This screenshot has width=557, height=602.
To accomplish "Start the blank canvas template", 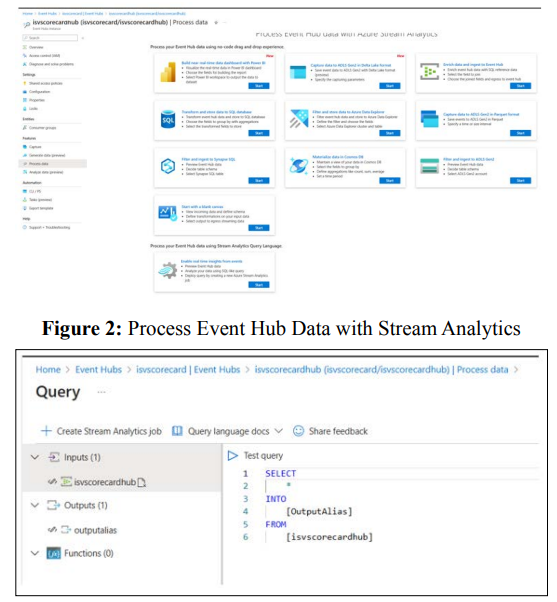I will pos(259,228).
